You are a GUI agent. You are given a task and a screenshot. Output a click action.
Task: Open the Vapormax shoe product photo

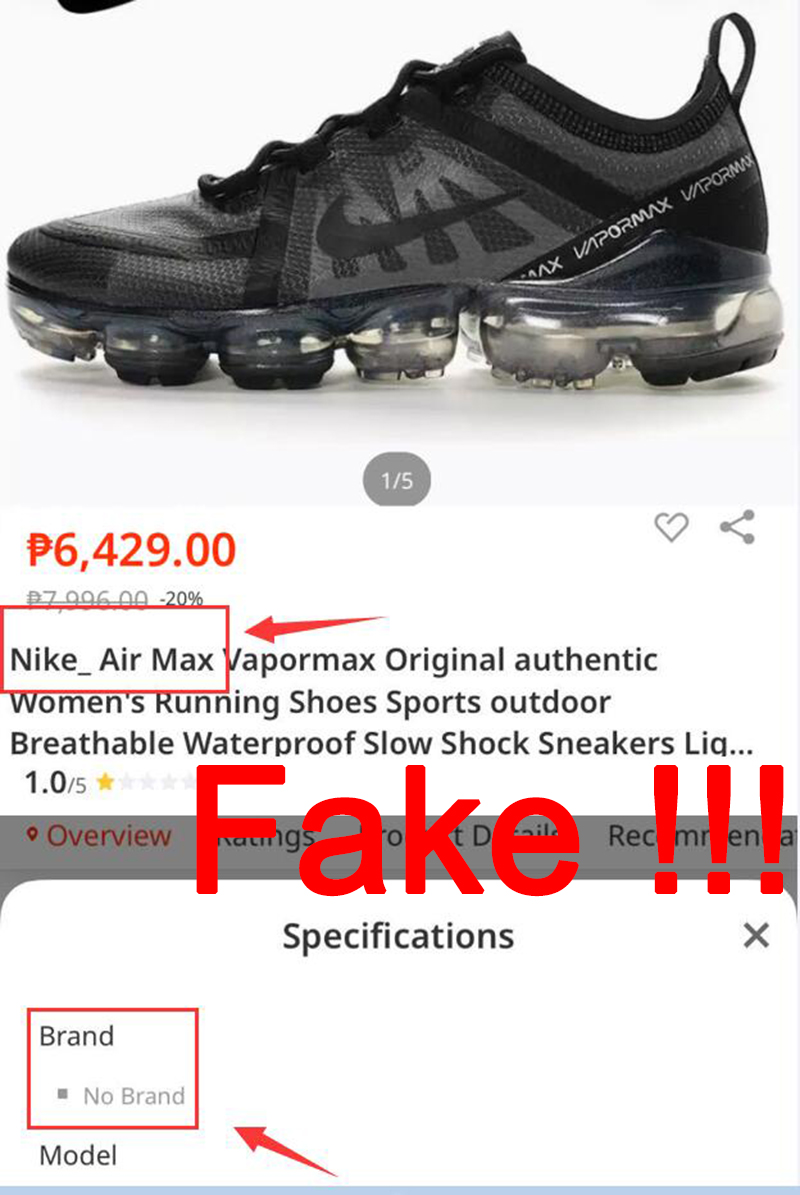tap(396, 206)
